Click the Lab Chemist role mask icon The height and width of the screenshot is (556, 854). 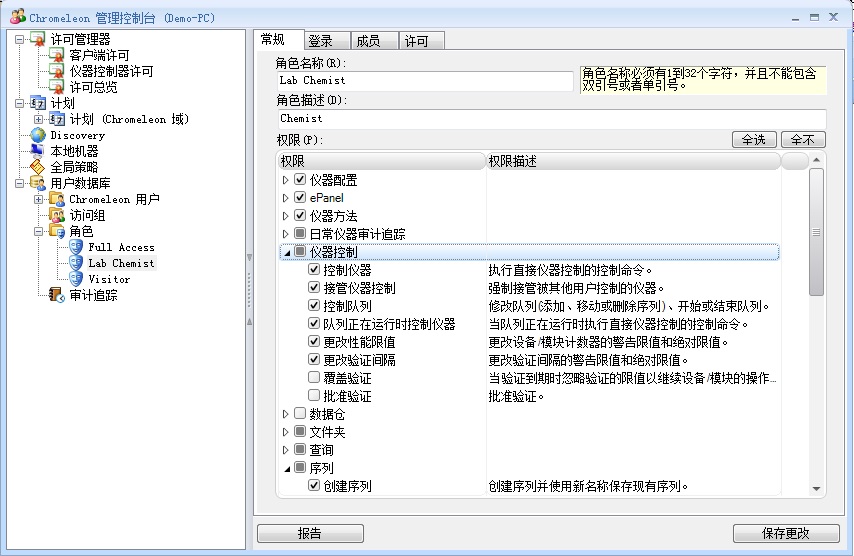pos(76,263)
